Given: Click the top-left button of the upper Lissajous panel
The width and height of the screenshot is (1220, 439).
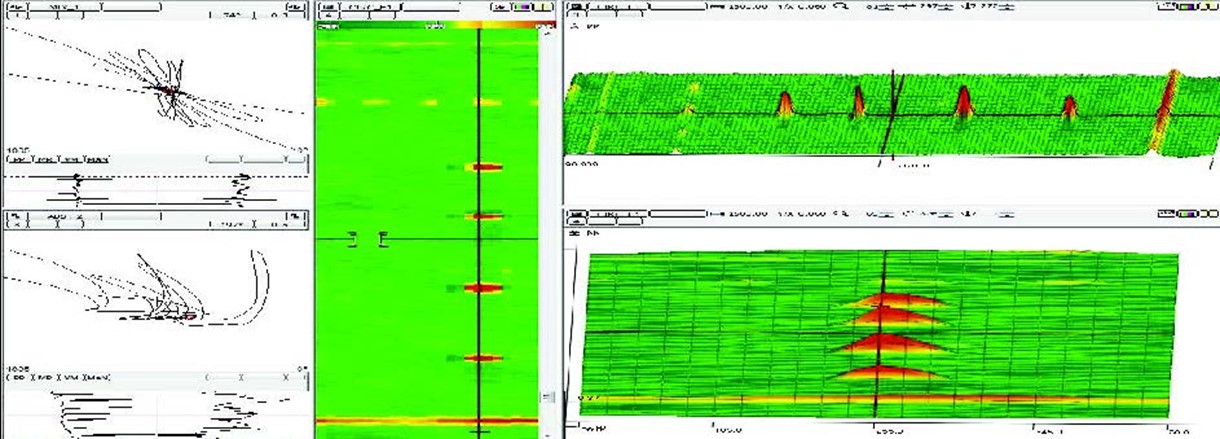Looking at the screenshot, I should click(x=17, y=7).
